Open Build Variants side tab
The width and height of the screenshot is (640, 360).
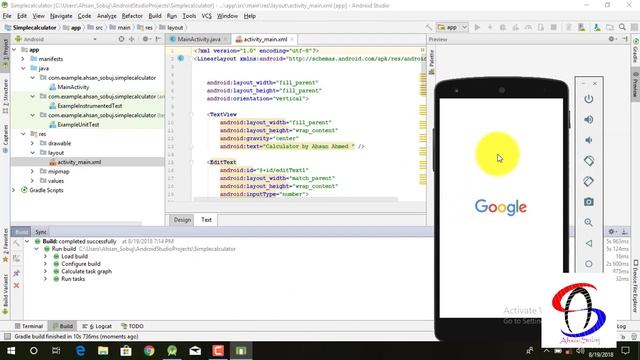[5, 294]
